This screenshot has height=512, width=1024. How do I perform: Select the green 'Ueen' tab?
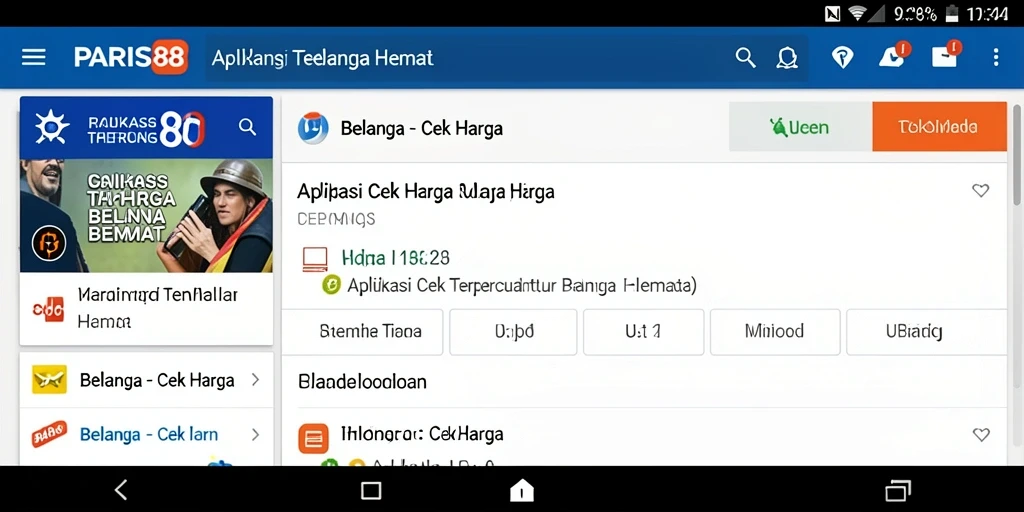pyautogui.click(x=800, y=127)
